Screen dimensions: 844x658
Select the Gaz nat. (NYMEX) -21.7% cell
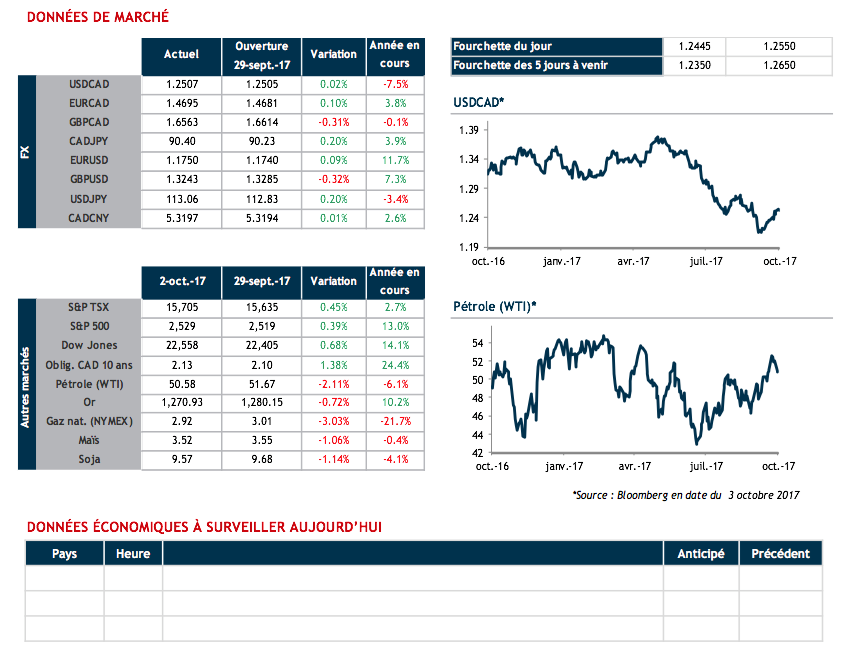[395, 422]
